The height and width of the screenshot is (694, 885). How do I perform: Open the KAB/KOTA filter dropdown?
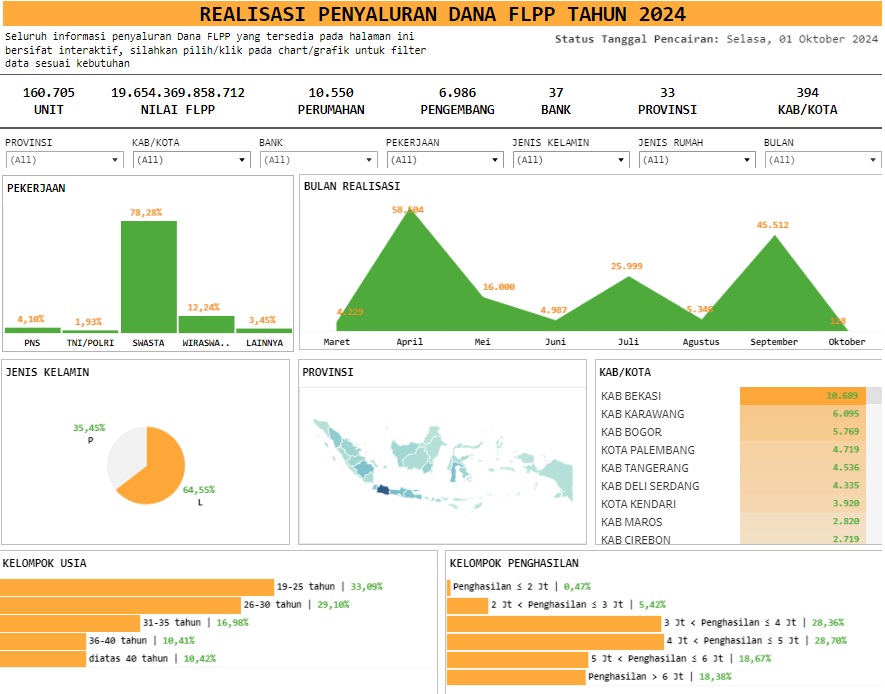[x=191, y=160]
